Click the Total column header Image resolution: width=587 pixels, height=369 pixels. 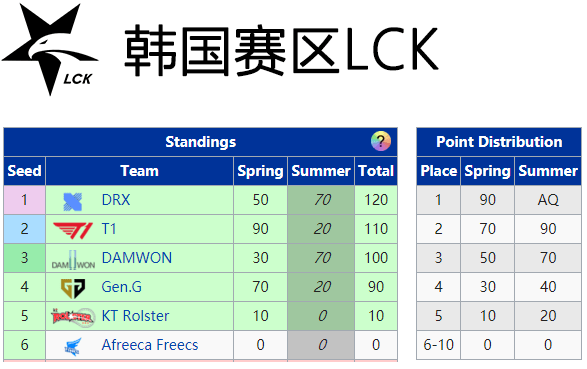[376, 171]
